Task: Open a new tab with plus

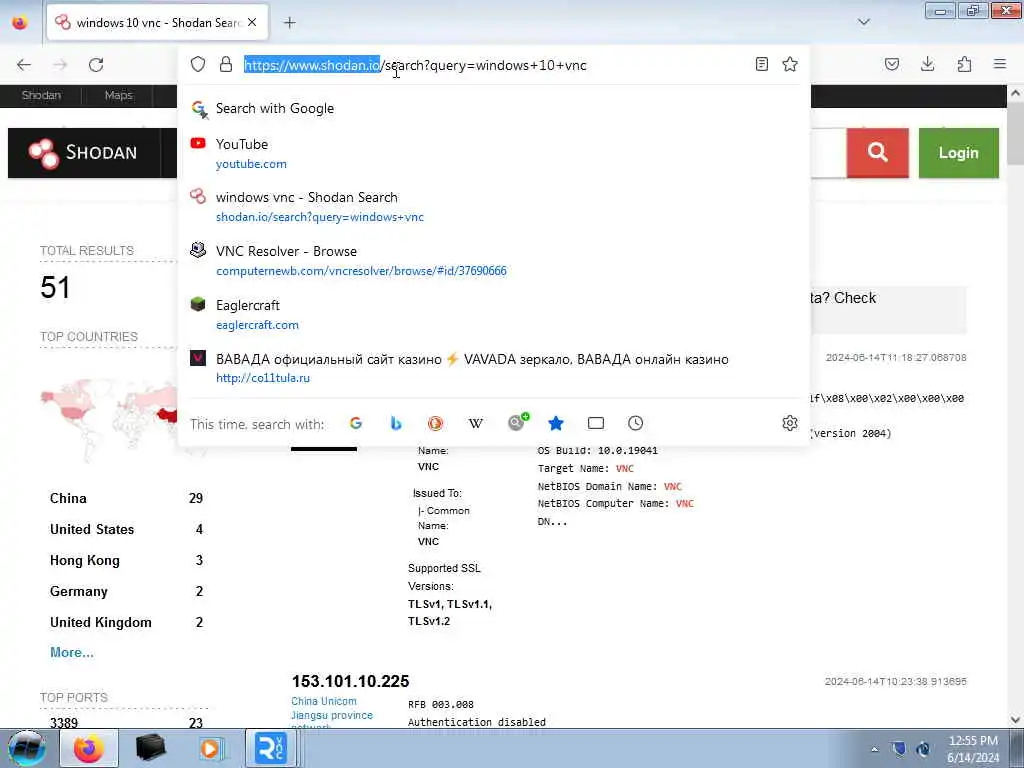Action: click(x=290, y=23)
